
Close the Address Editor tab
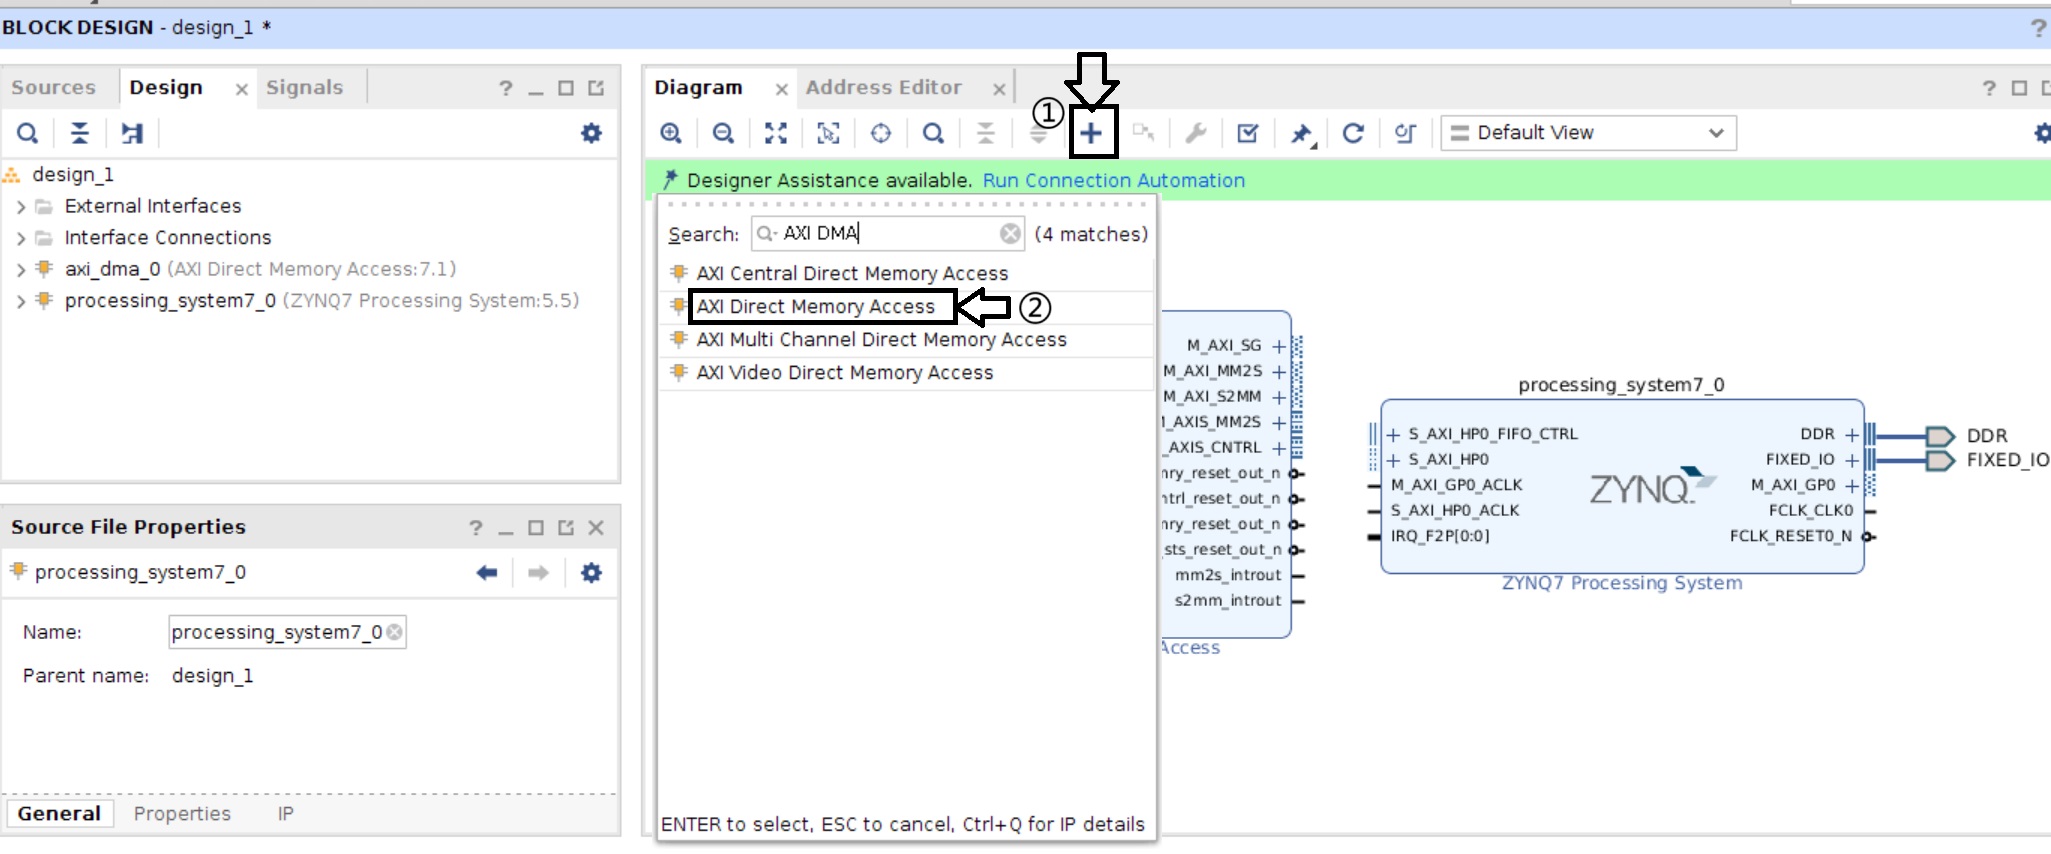pyautogui.click(x=999, y=89)
